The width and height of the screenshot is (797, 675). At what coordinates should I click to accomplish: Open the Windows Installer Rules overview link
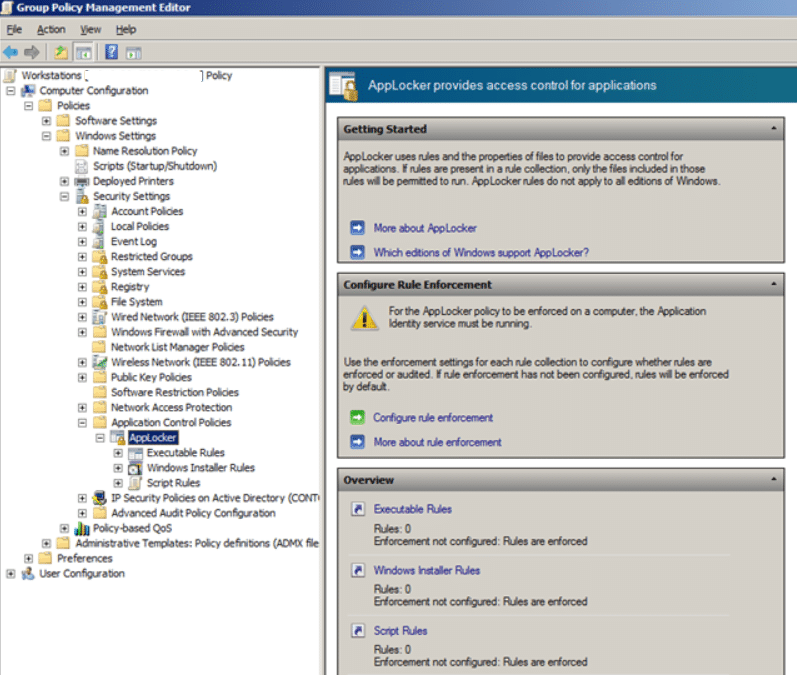pos(426,570)
